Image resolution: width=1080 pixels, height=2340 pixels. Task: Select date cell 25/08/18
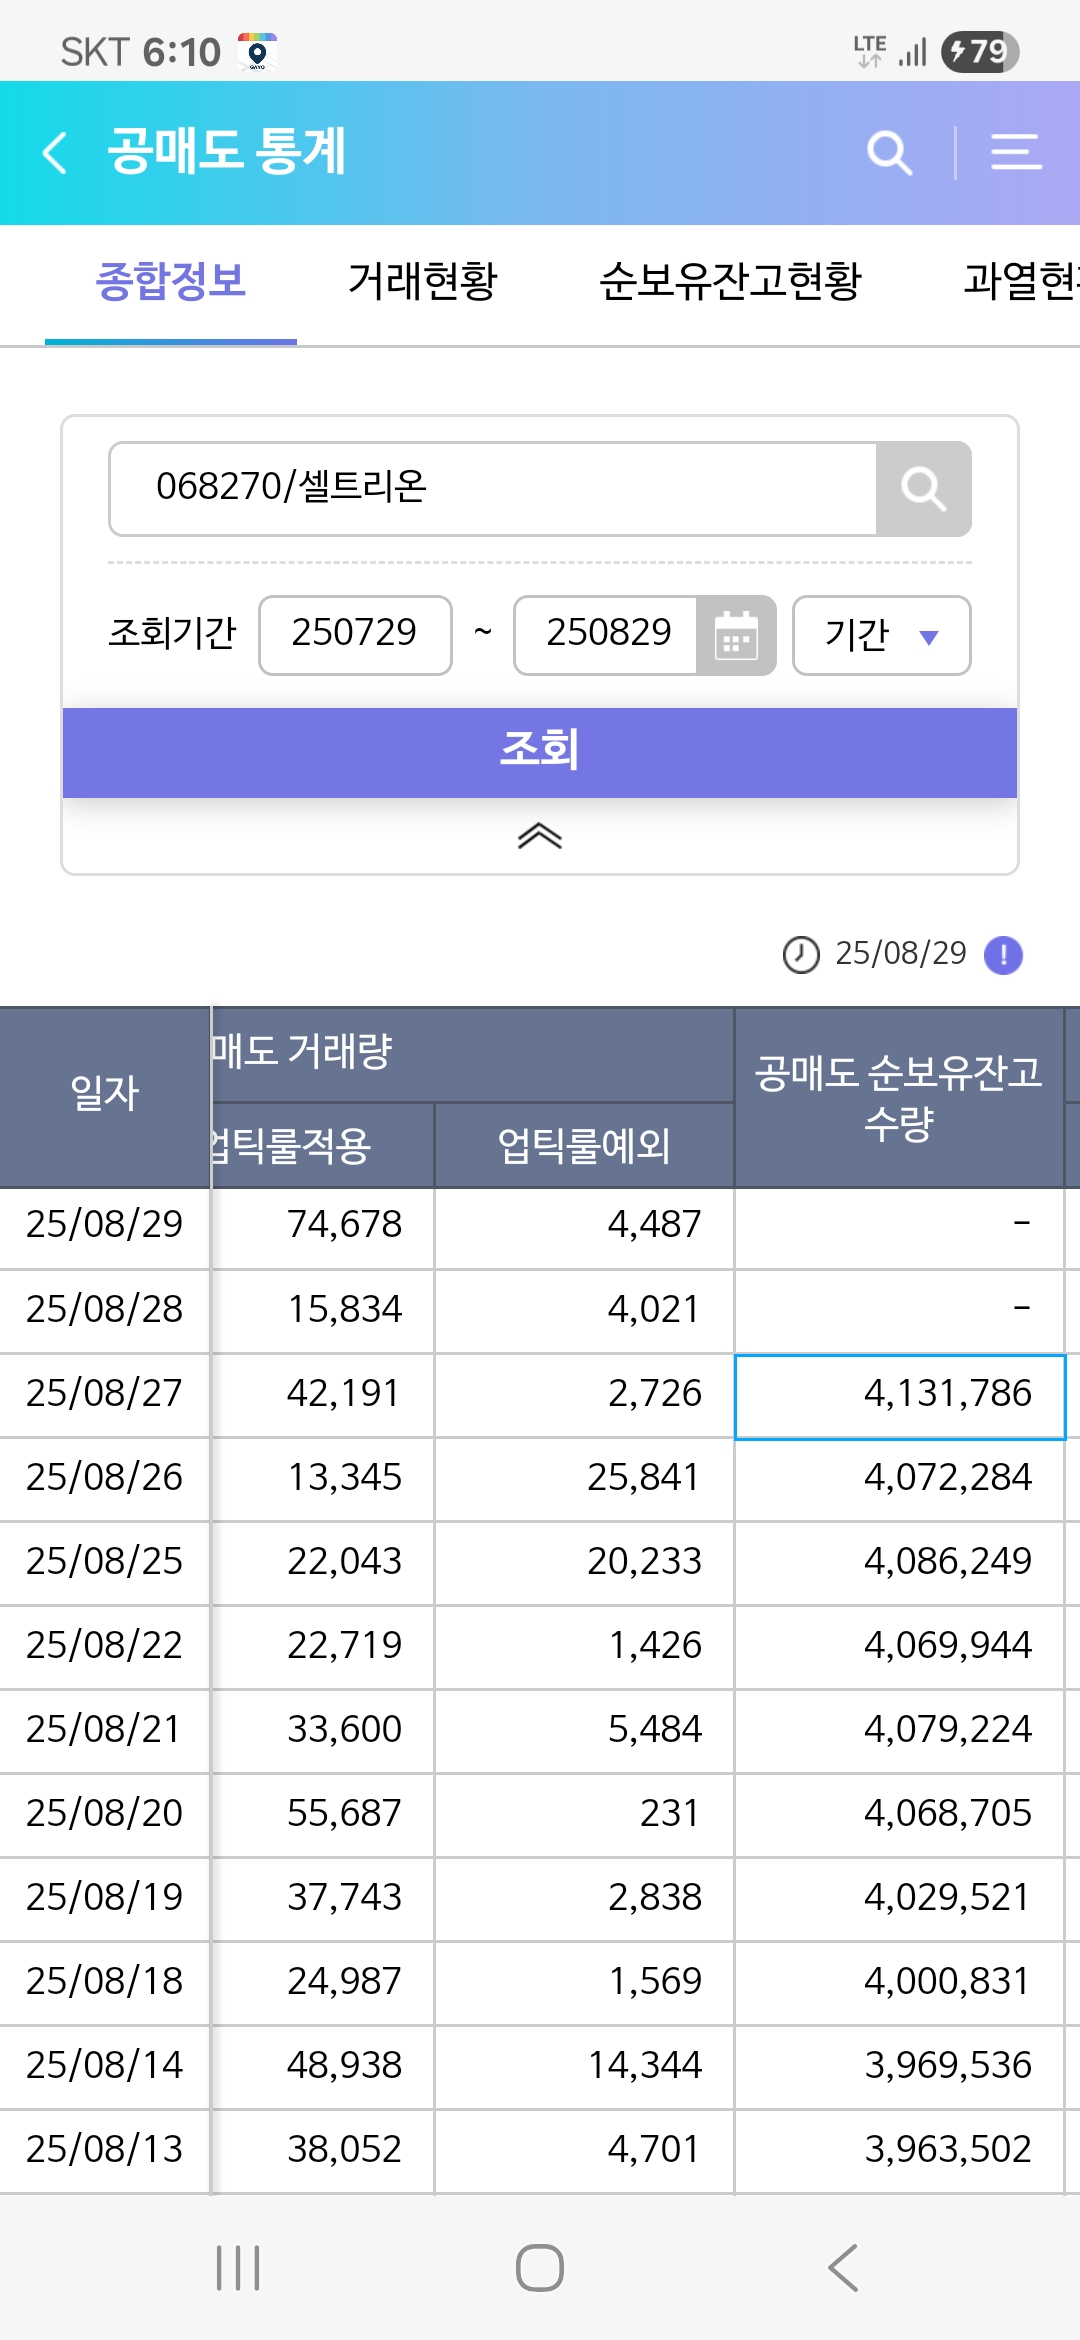(105, 1982)
